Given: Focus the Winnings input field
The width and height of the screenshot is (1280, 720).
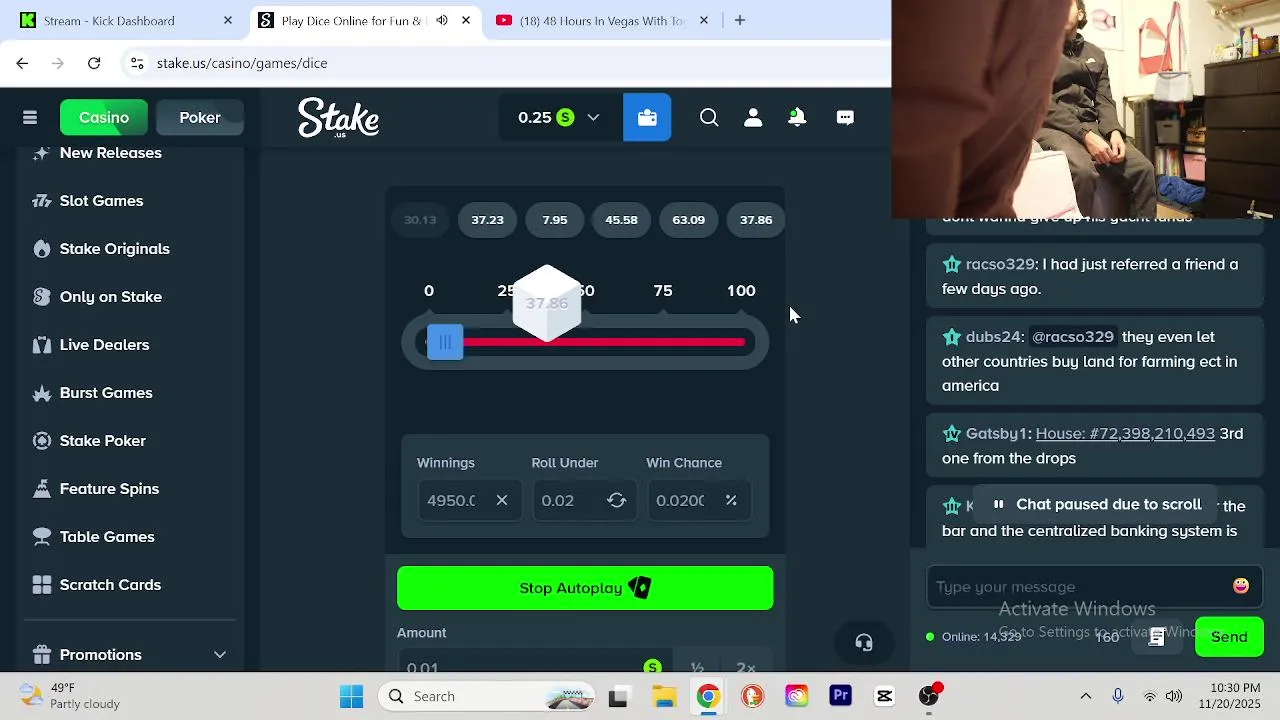Looking at the screenshot, I should click(452, 500).
